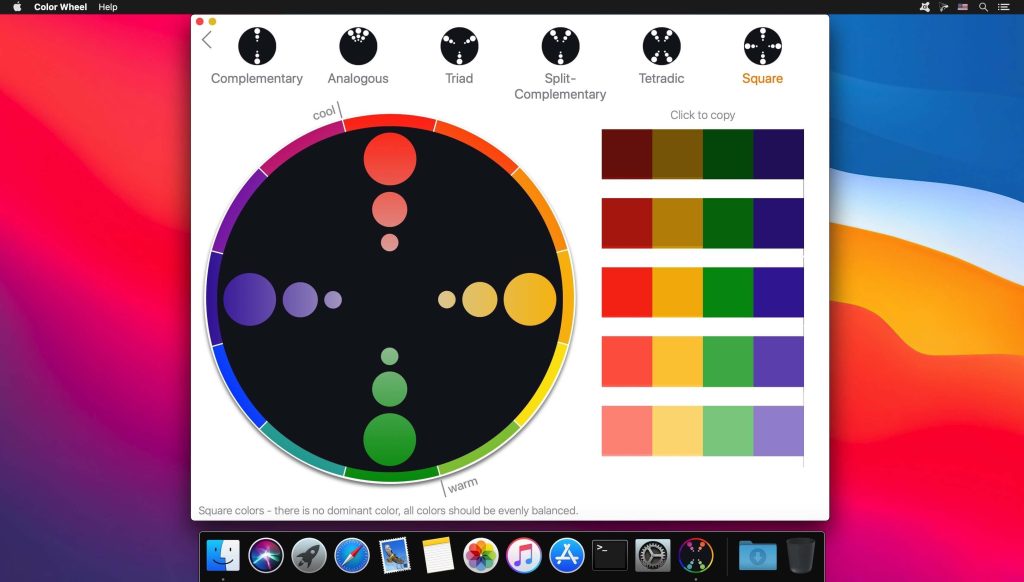Image resolution: width=1024 pixels, height=582 pixels.
Task: Open Notification Center list icon in menu bar
Action: (1004, 7)
